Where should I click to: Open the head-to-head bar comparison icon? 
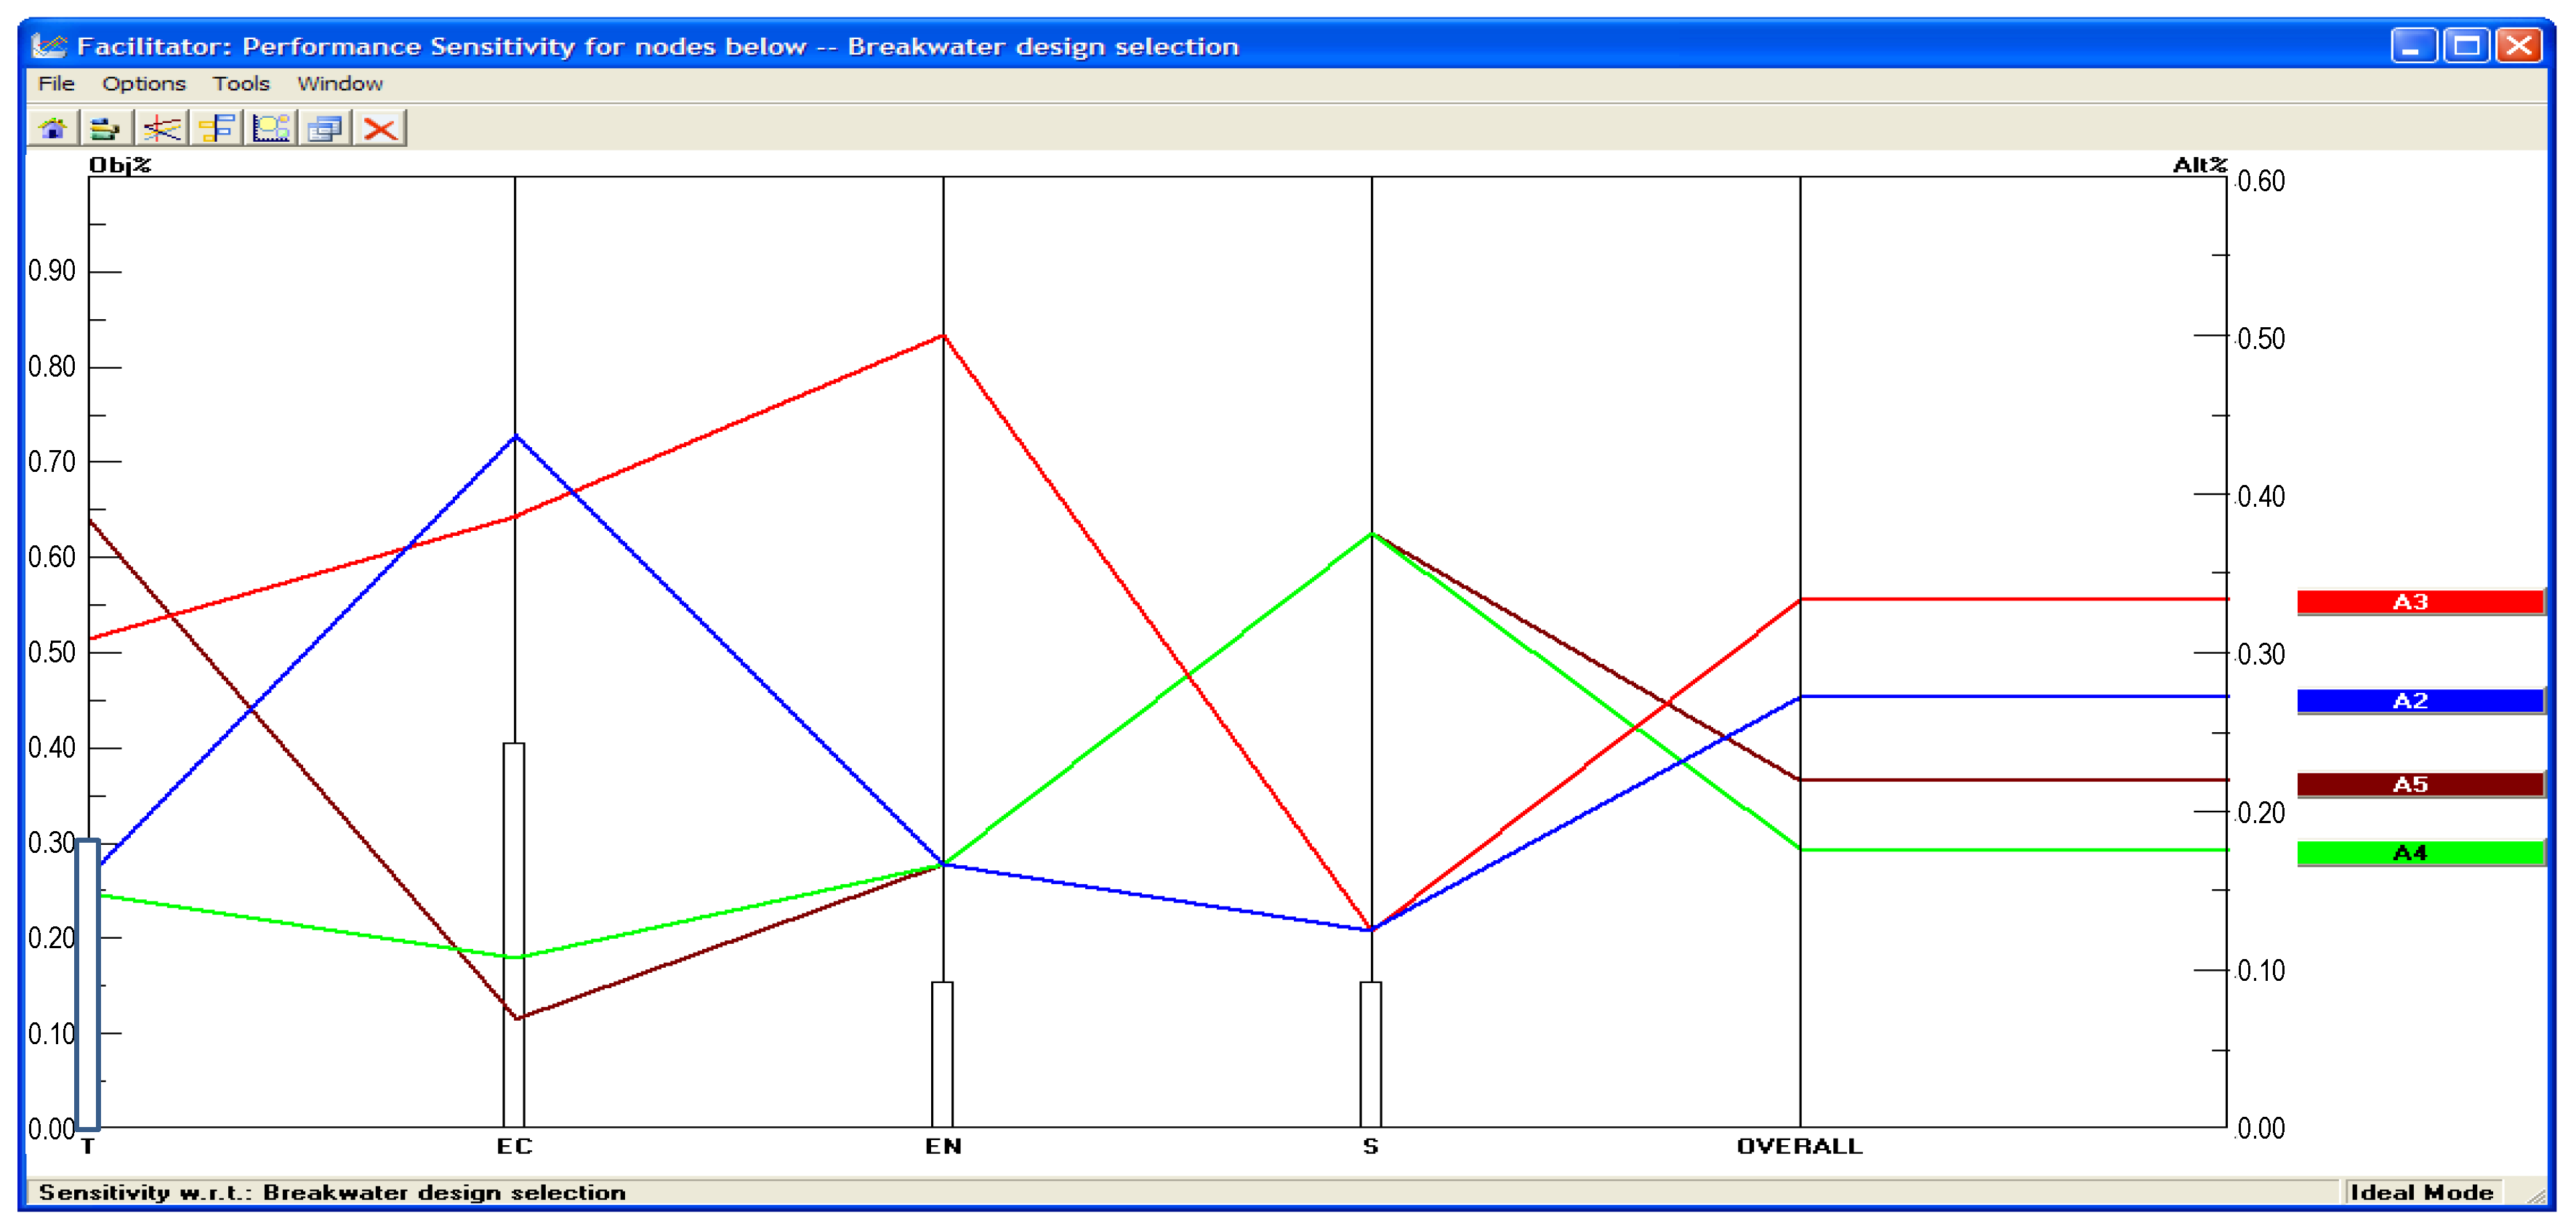point(216,128)
